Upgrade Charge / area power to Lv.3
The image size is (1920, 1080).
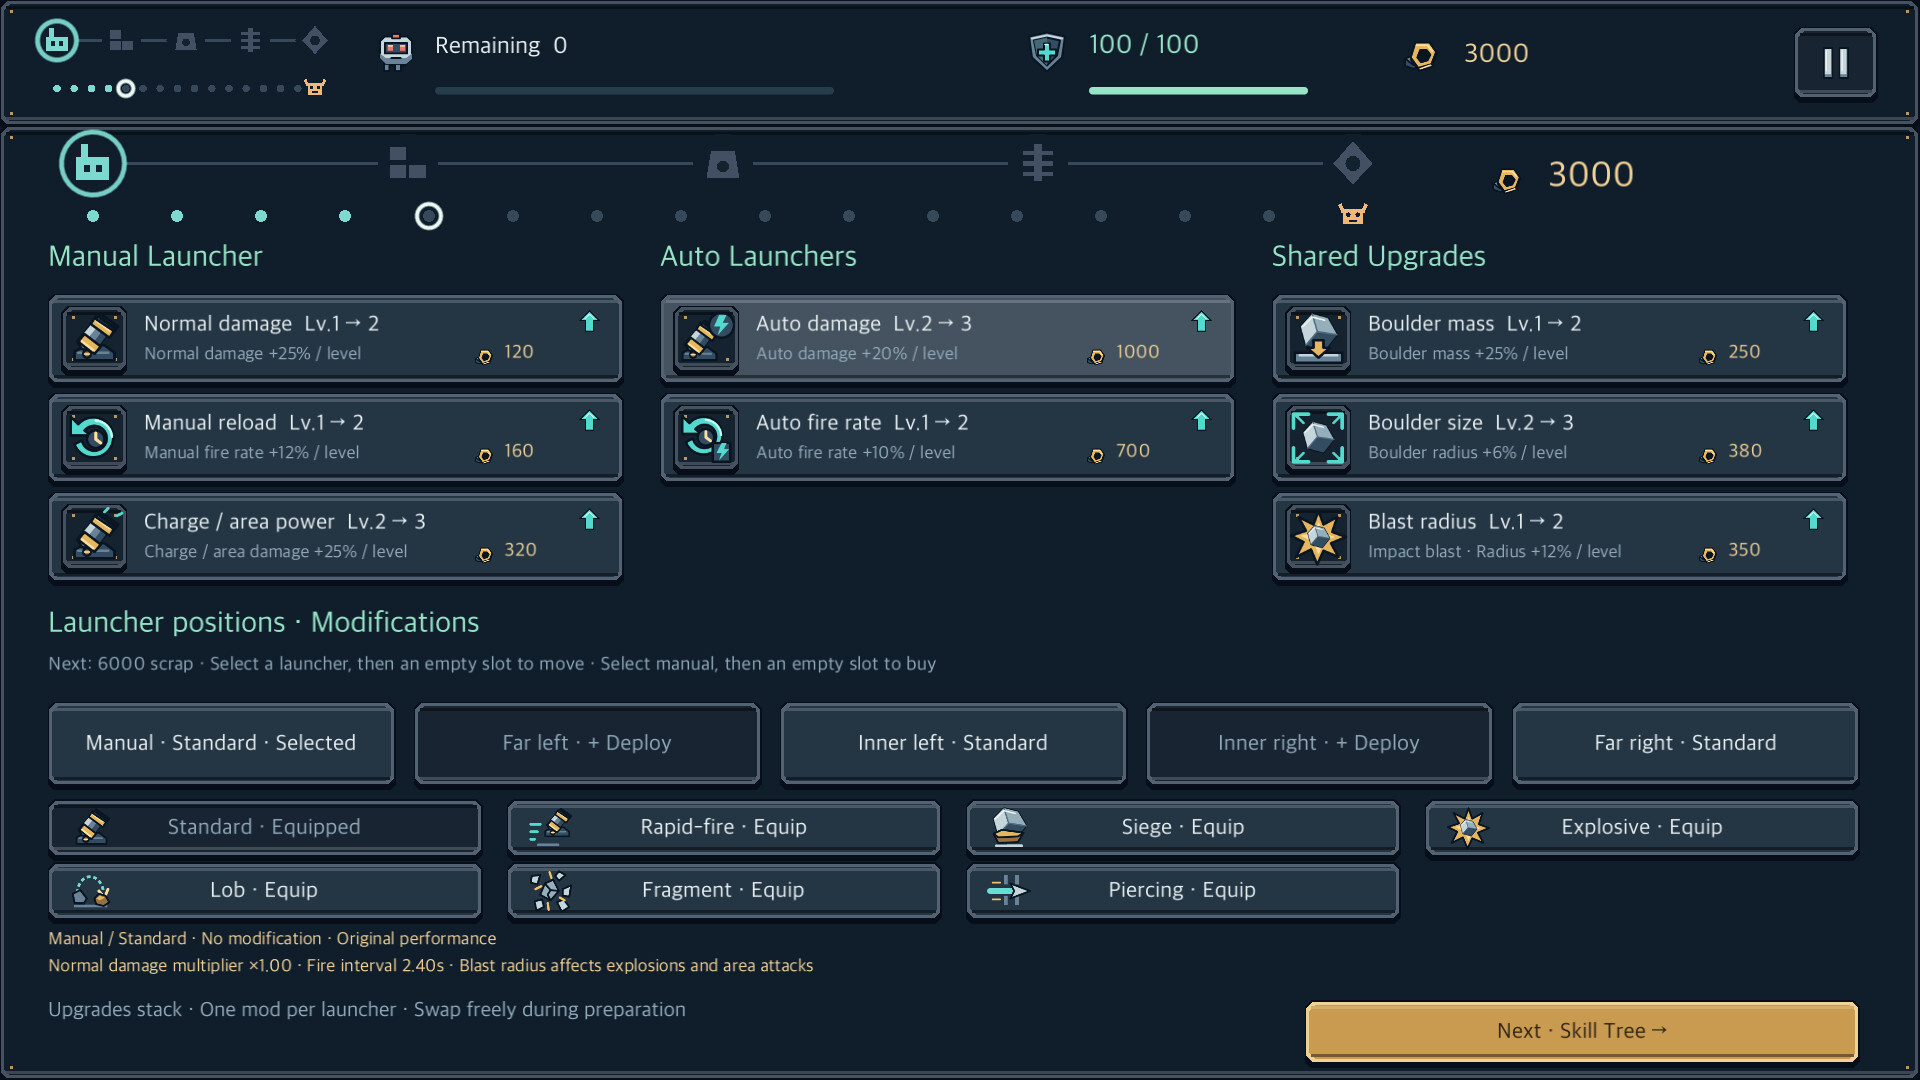click(335, 537)
